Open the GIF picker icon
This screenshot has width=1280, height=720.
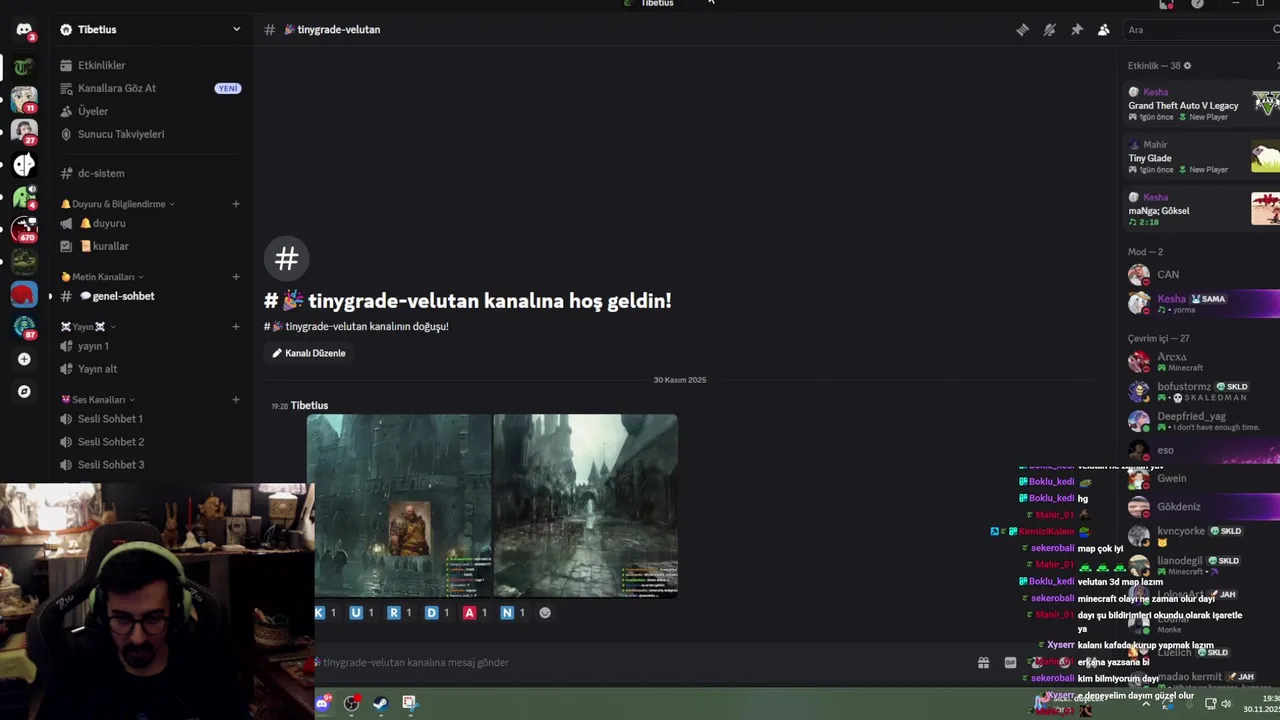click(1010, 662)
